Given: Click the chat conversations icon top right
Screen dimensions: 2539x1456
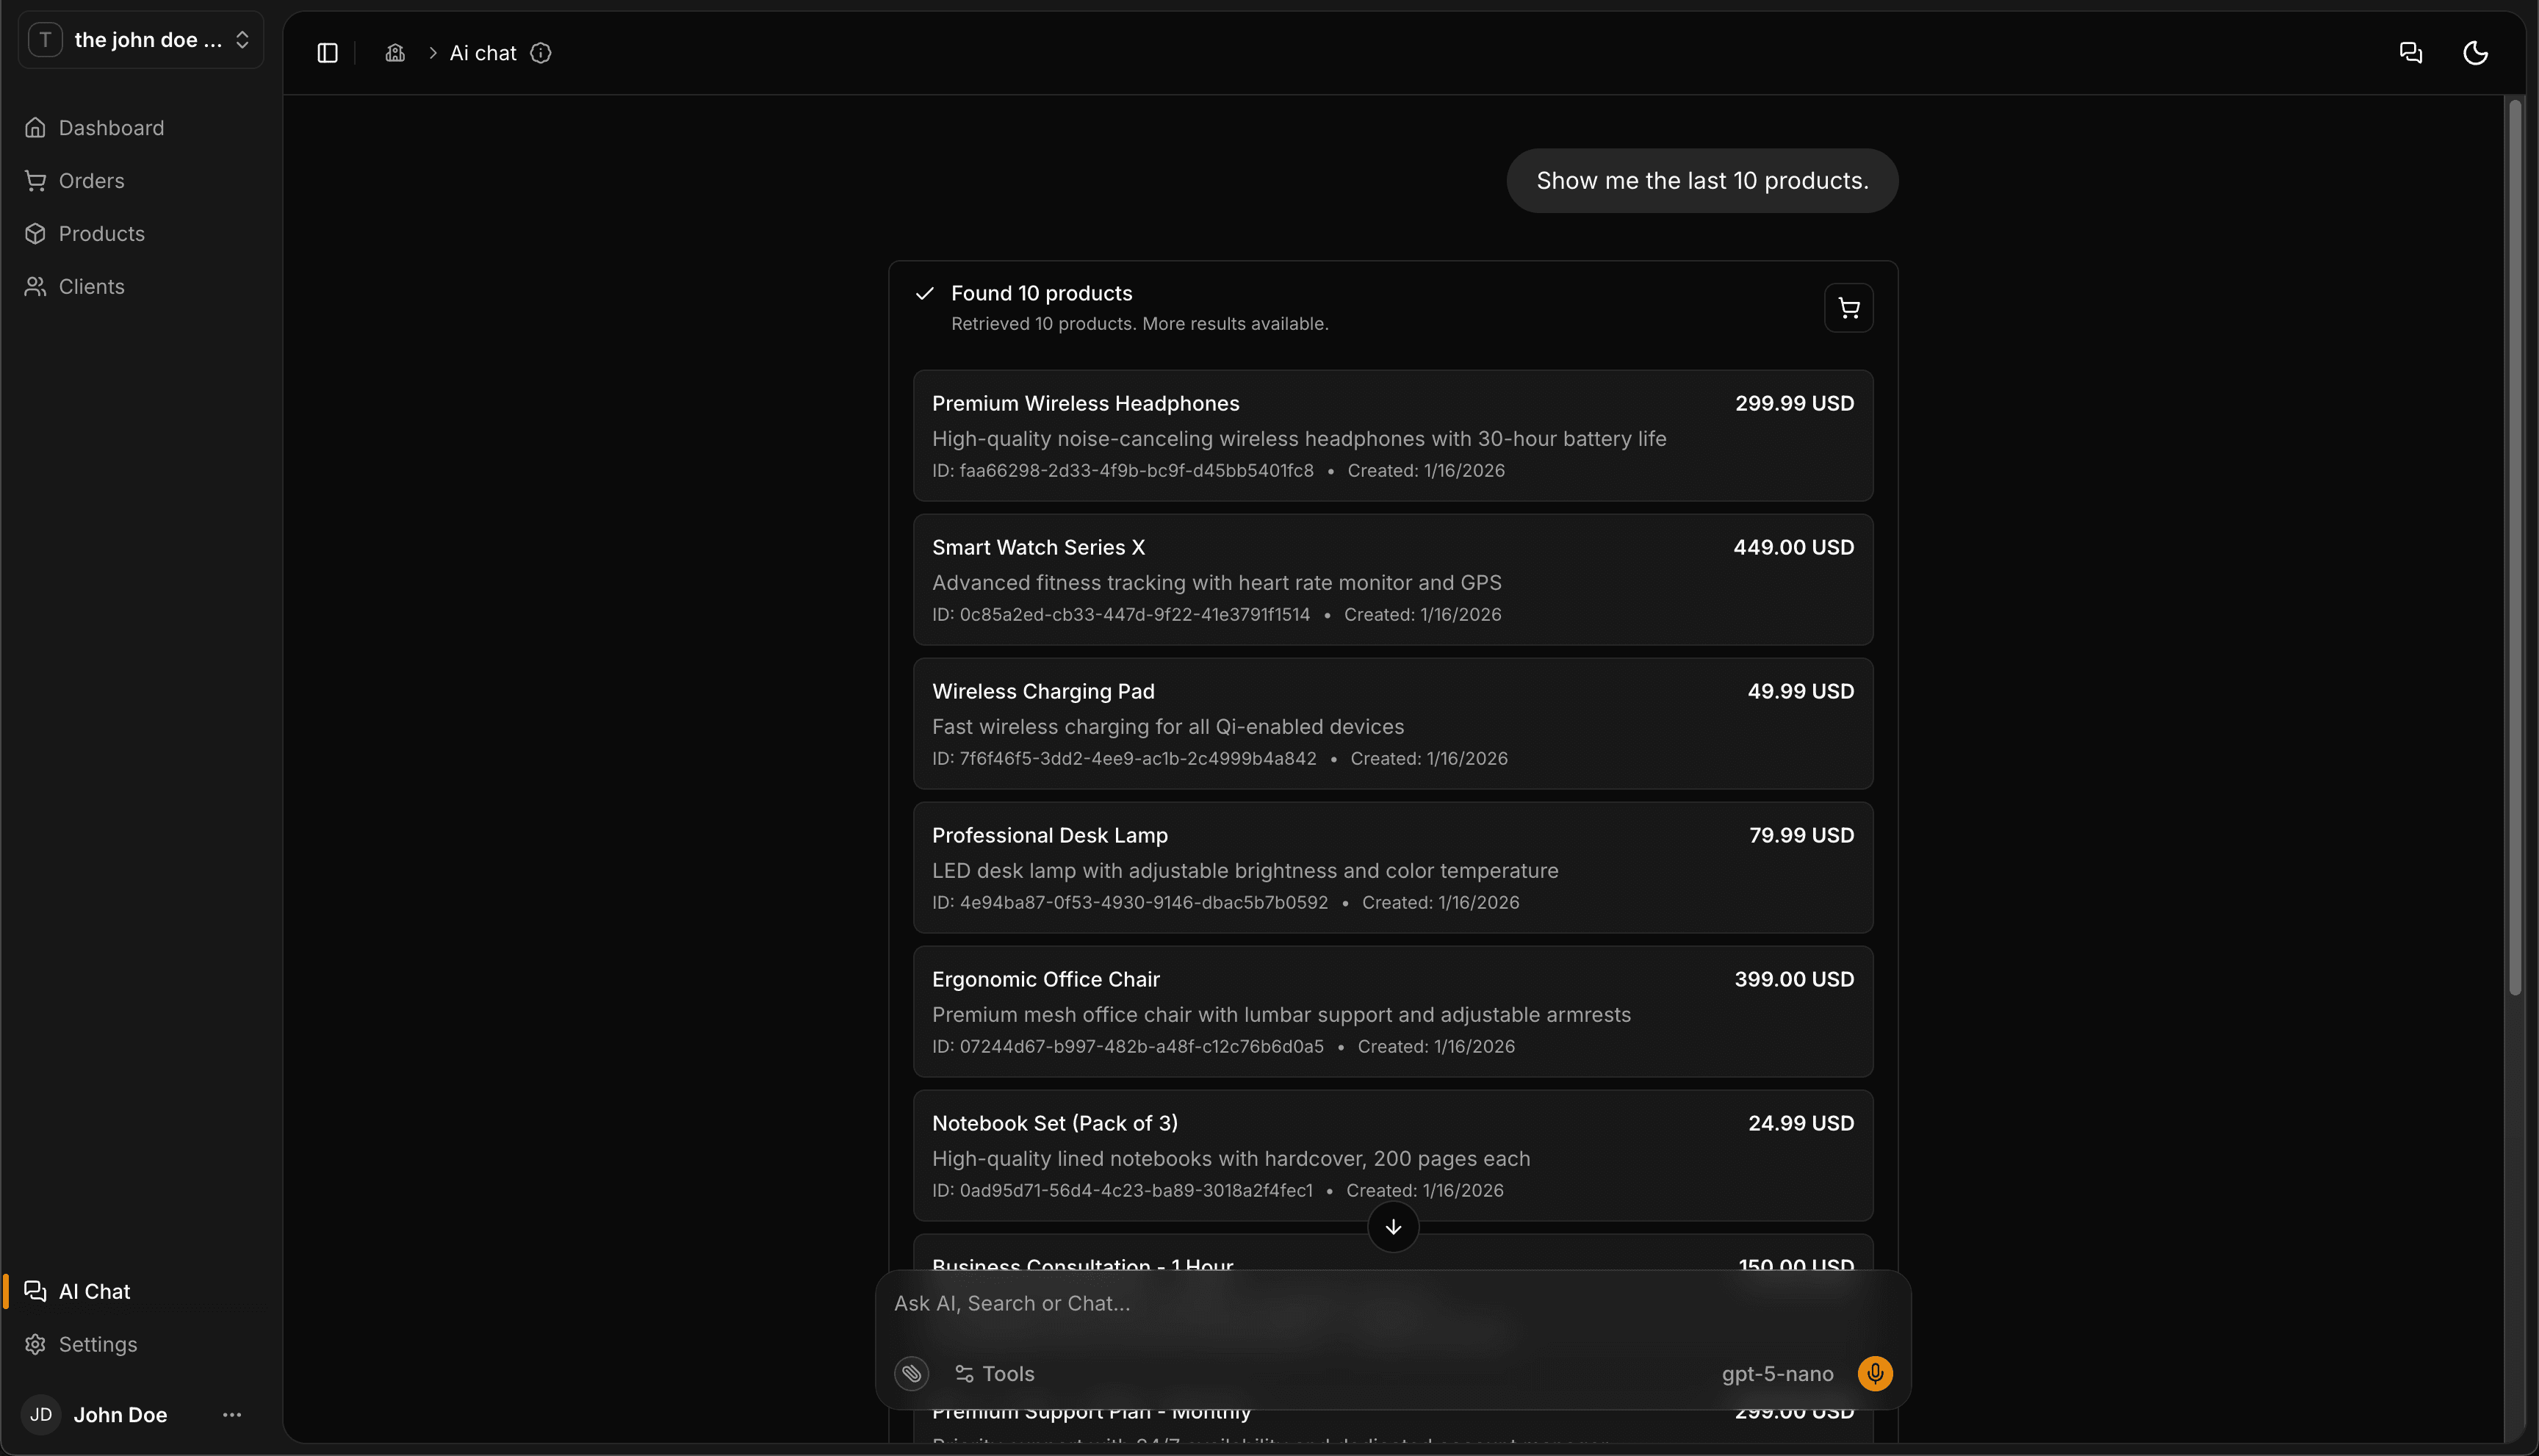Looking at the screenshot, I should [2410, 52].
